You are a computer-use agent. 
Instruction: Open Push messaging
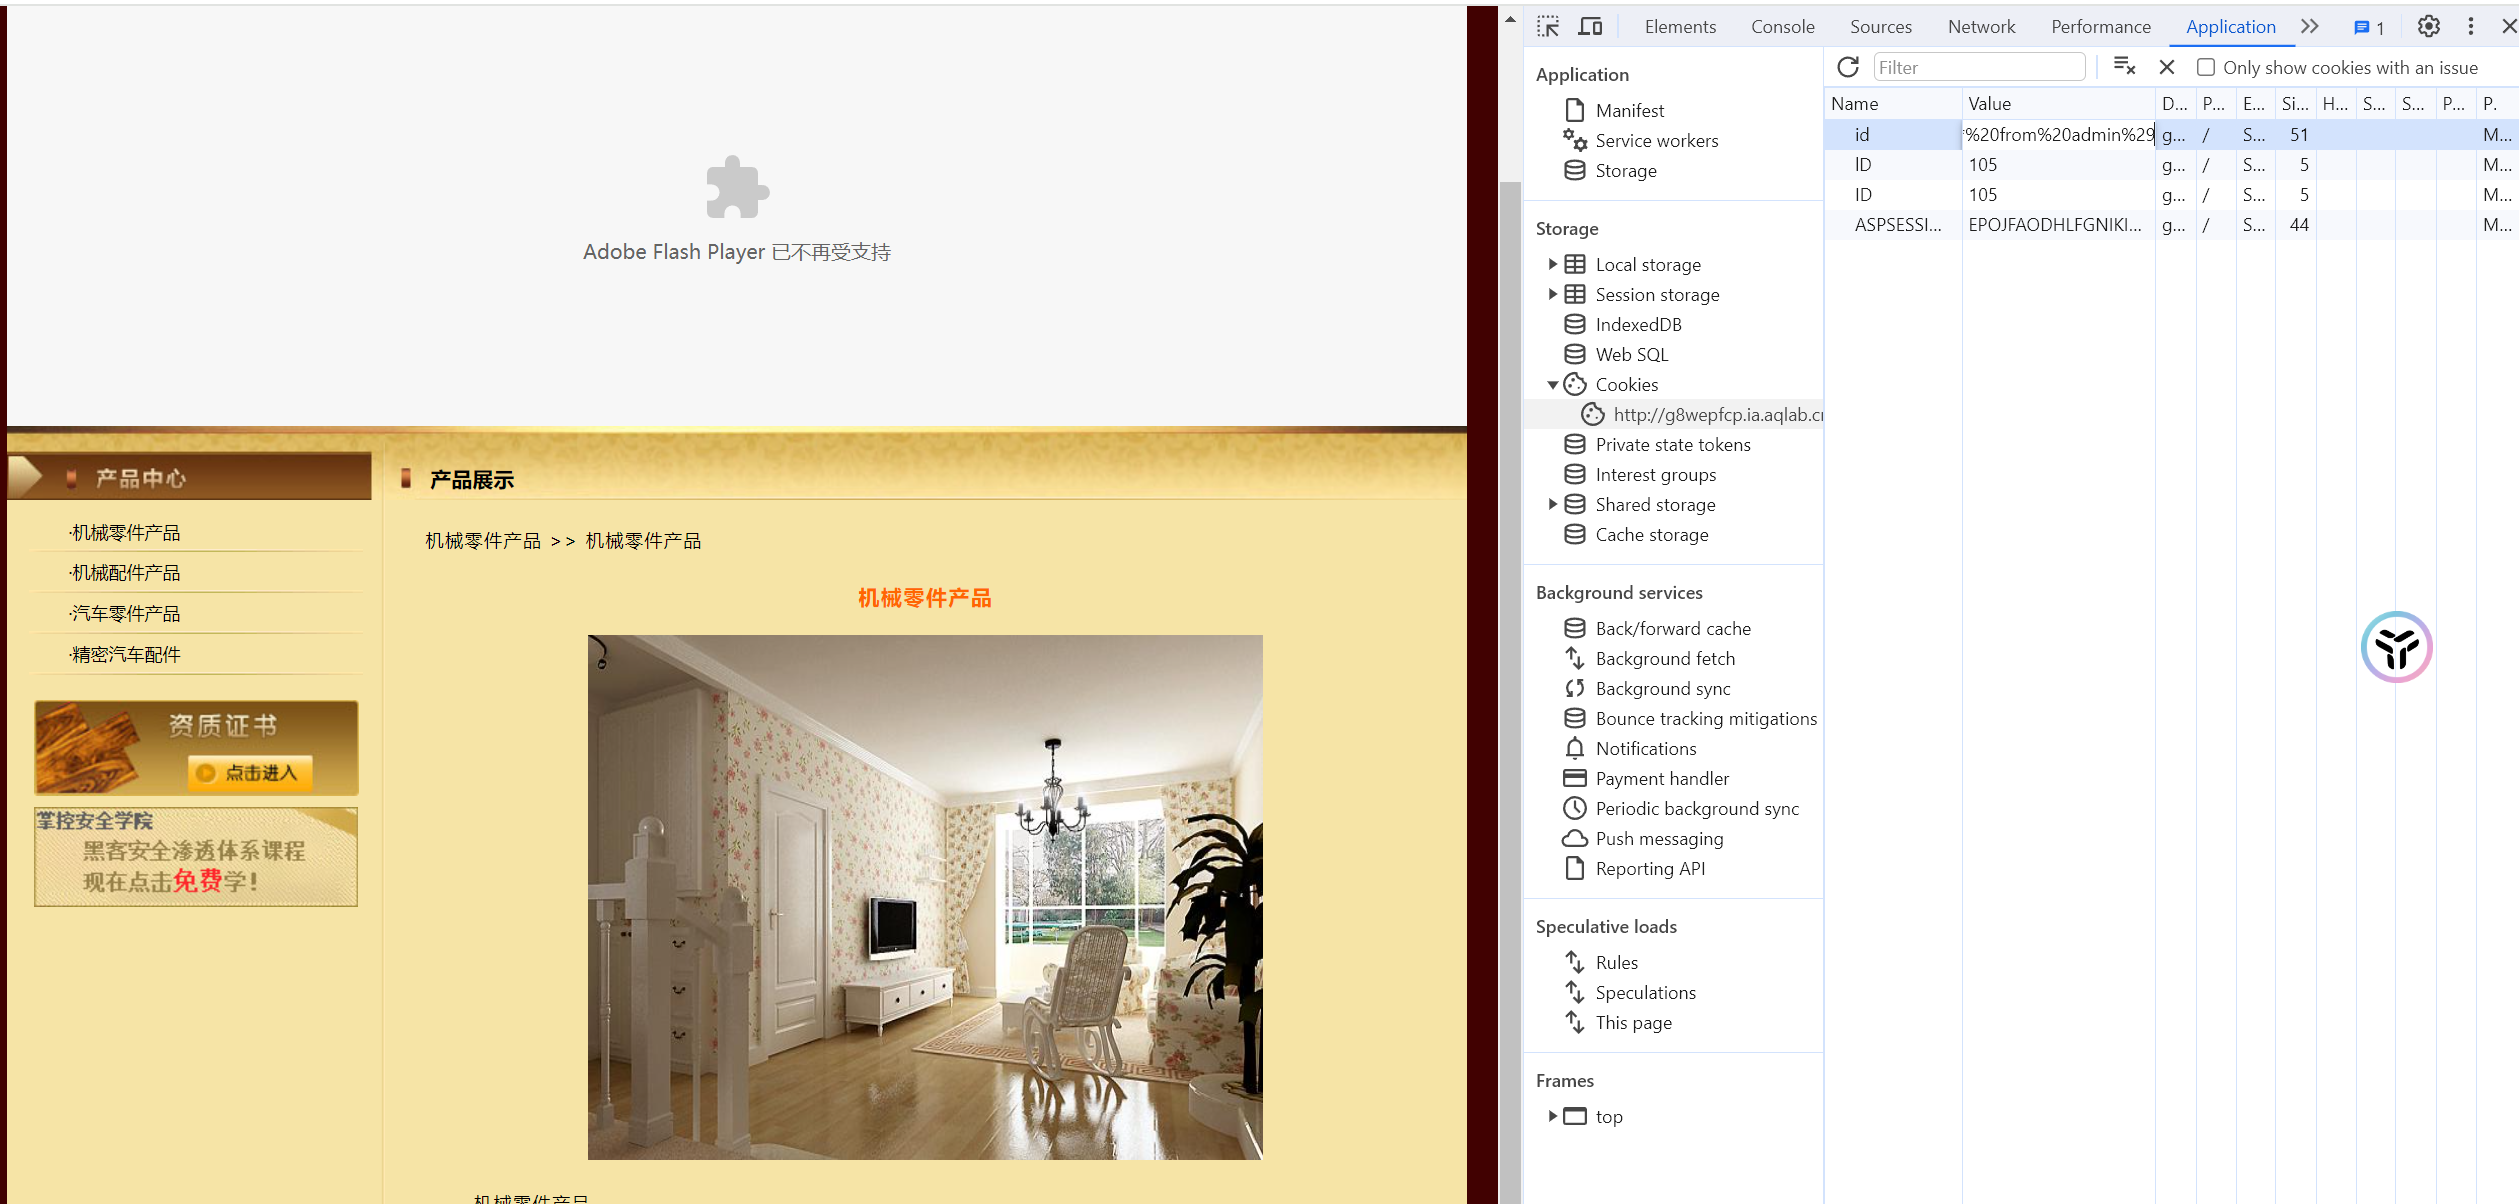coord(1658,838)
